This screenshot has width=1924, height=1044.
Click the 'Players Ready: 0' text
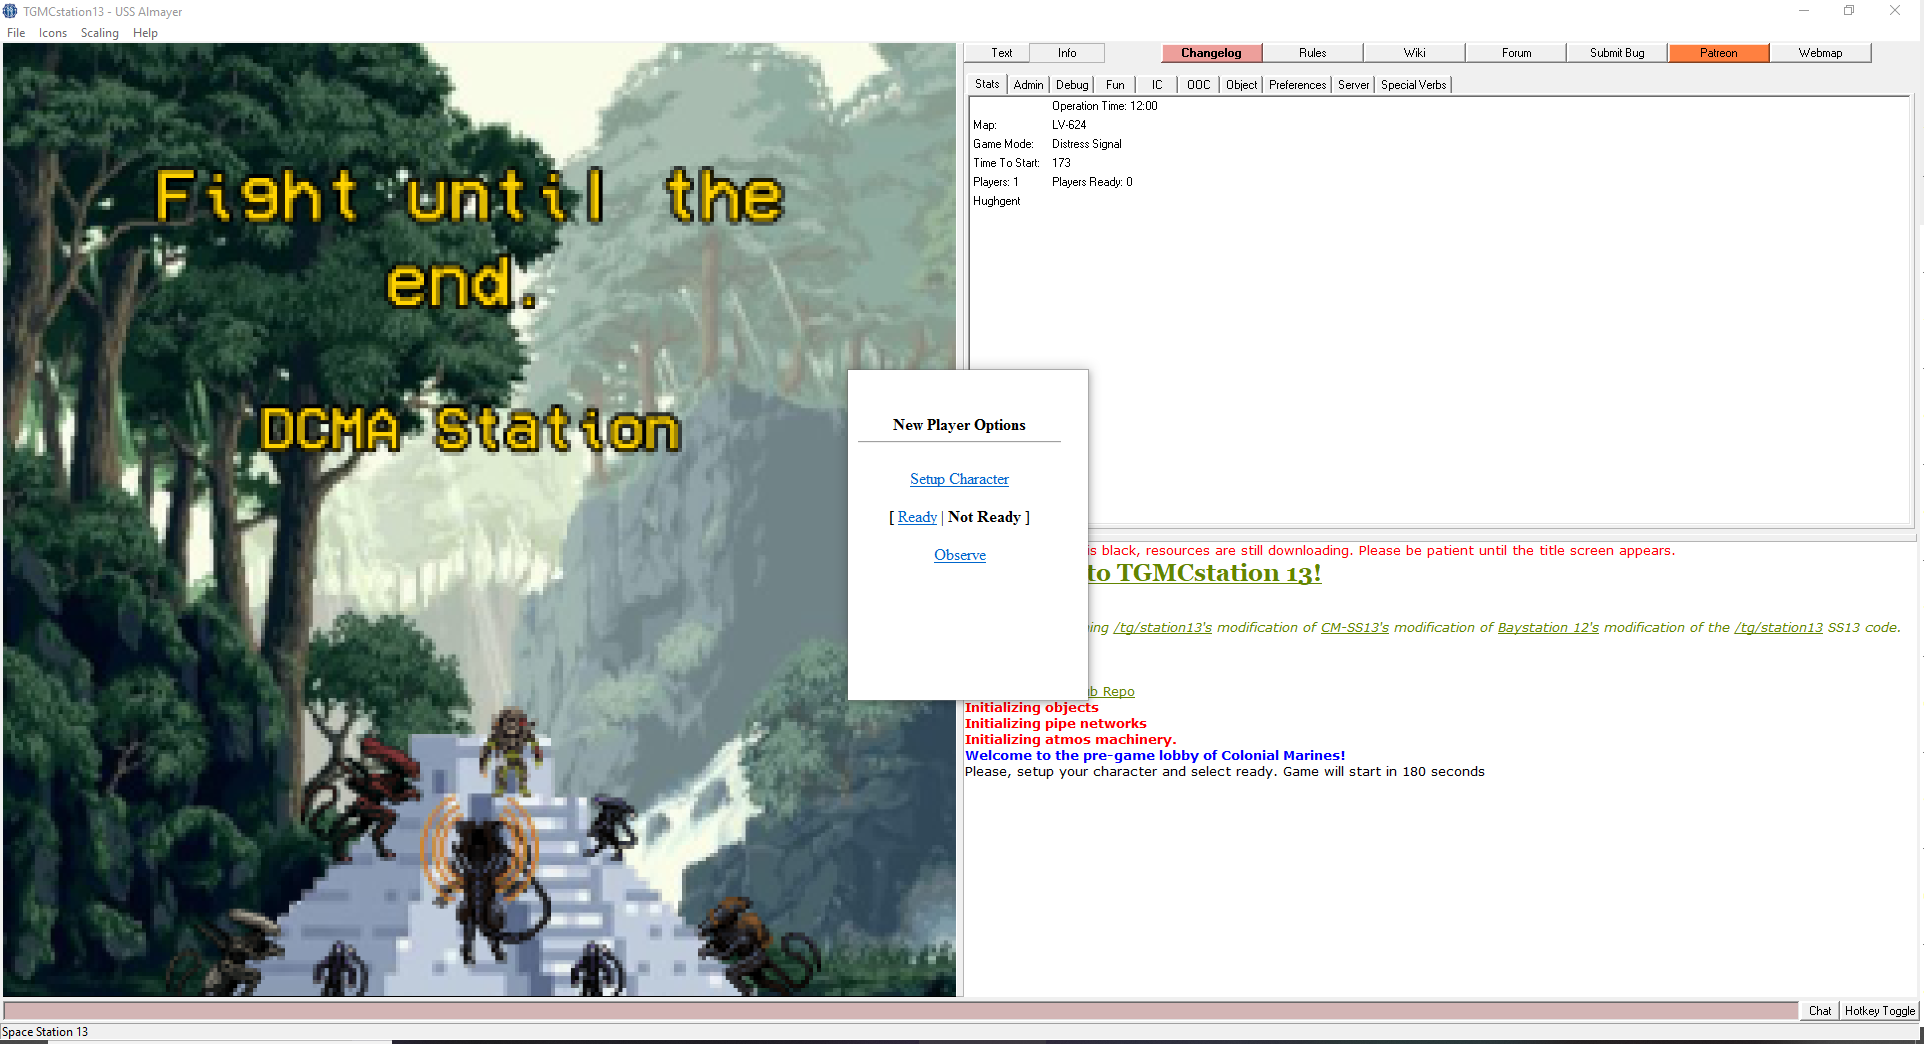[x=1092, y=182]
